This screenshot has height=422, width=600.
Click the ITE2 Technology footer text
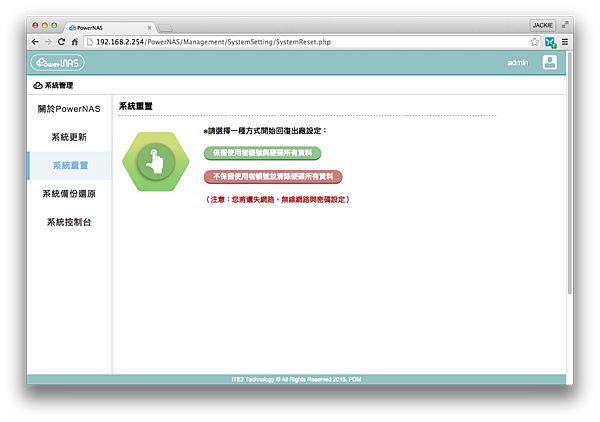click(296, 380)
